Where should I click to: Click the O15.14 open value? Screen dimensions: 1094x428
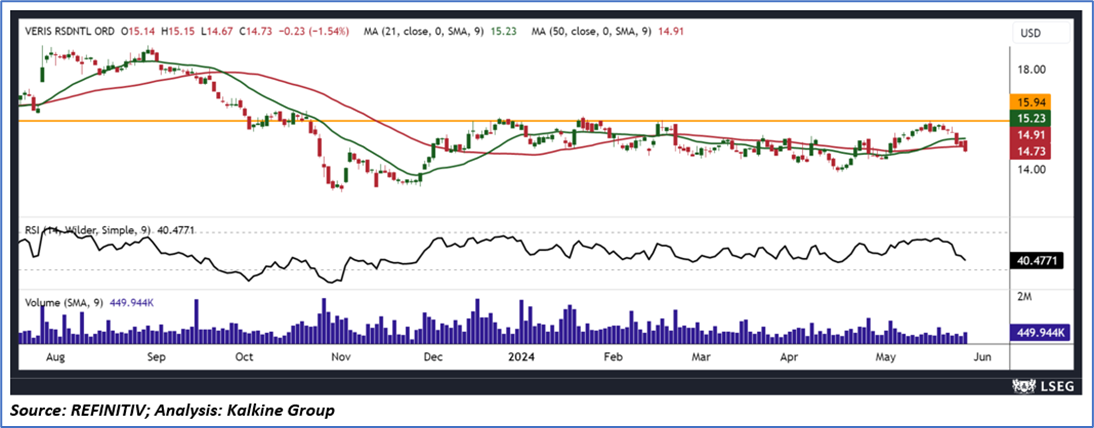point(138,31)
